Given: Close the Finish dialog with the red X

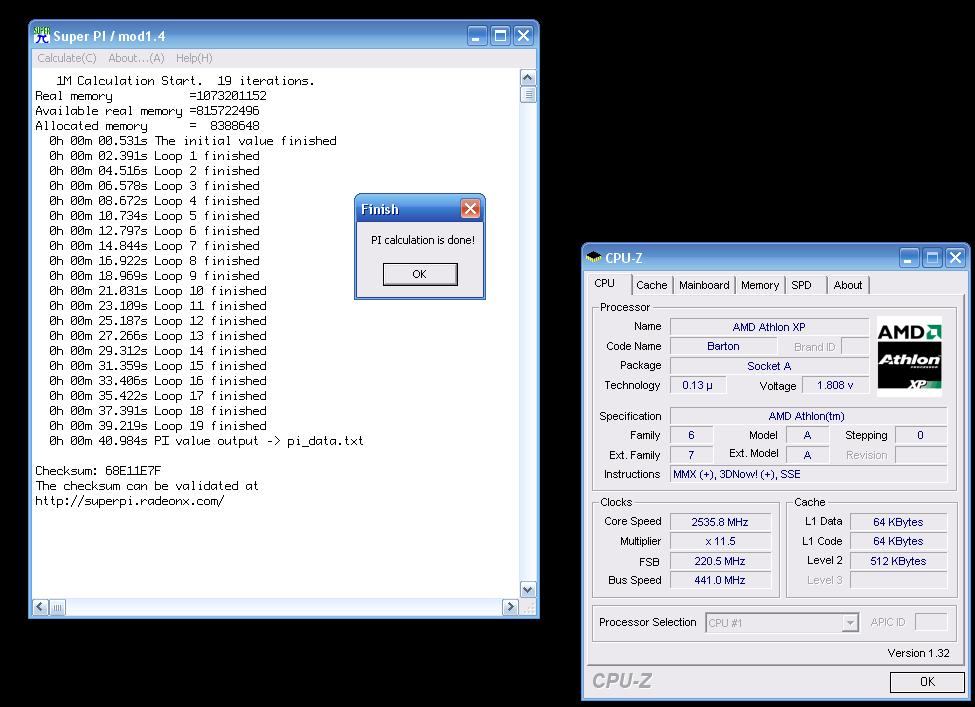Looking at the screenshot, I should click(x=470, y=209).
